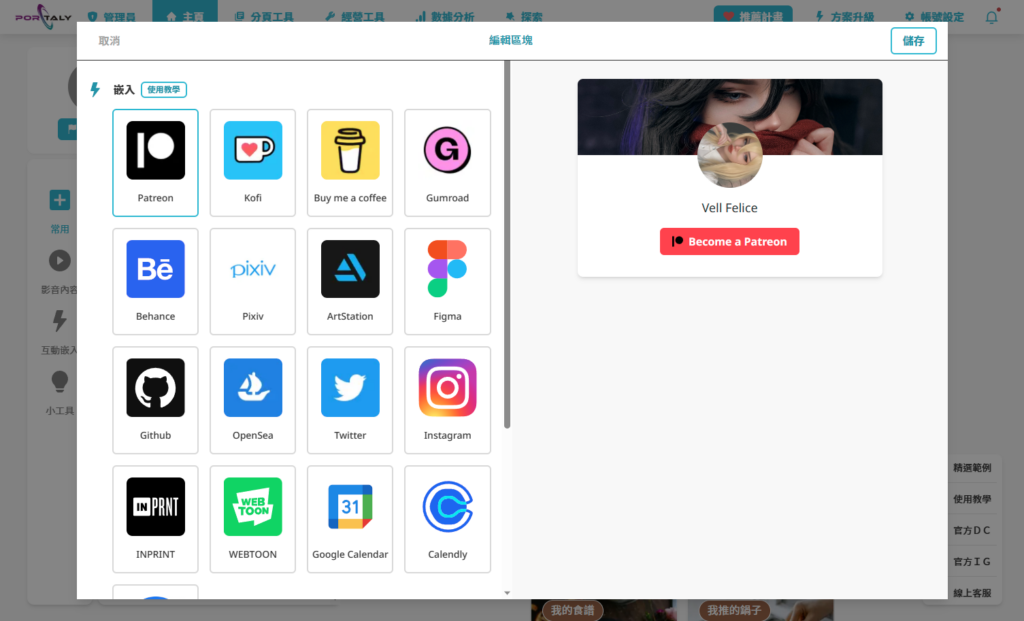The height and width of the screenshot is (621, 1024).
Task: Pick the Google Calendar embed option
Action: pyautogui.click(x=350, y=519)
